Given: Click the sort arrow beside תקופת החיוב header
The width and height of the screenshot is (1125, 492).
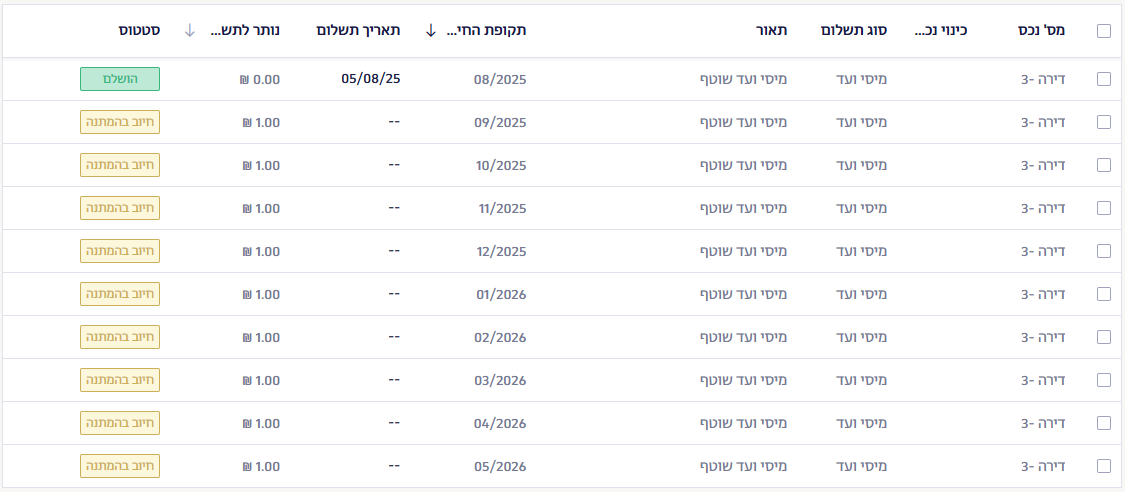Looking at the screenshot, I should (x=430, y=31).
